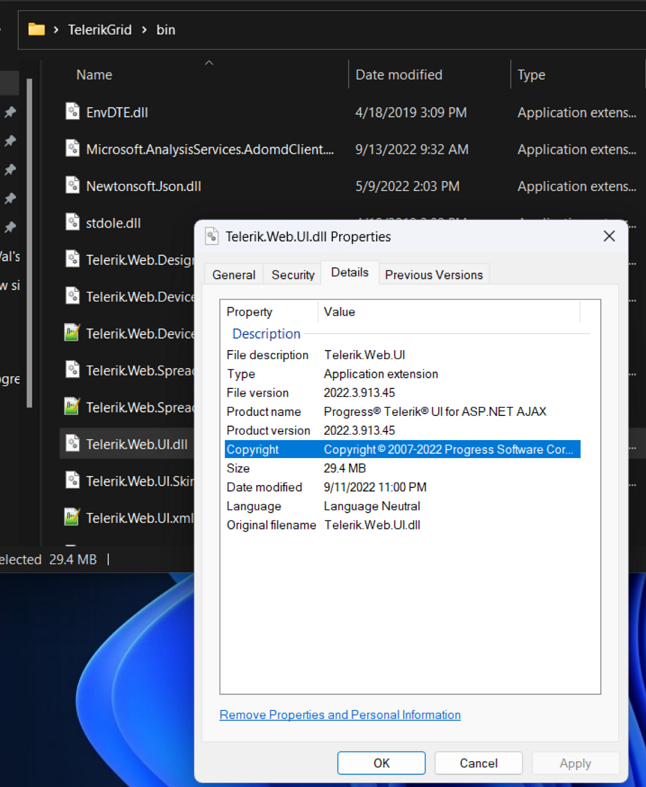Select Newtonsoft.Json.dll file name
646x787 pixels.
click(x=144, y=186)
